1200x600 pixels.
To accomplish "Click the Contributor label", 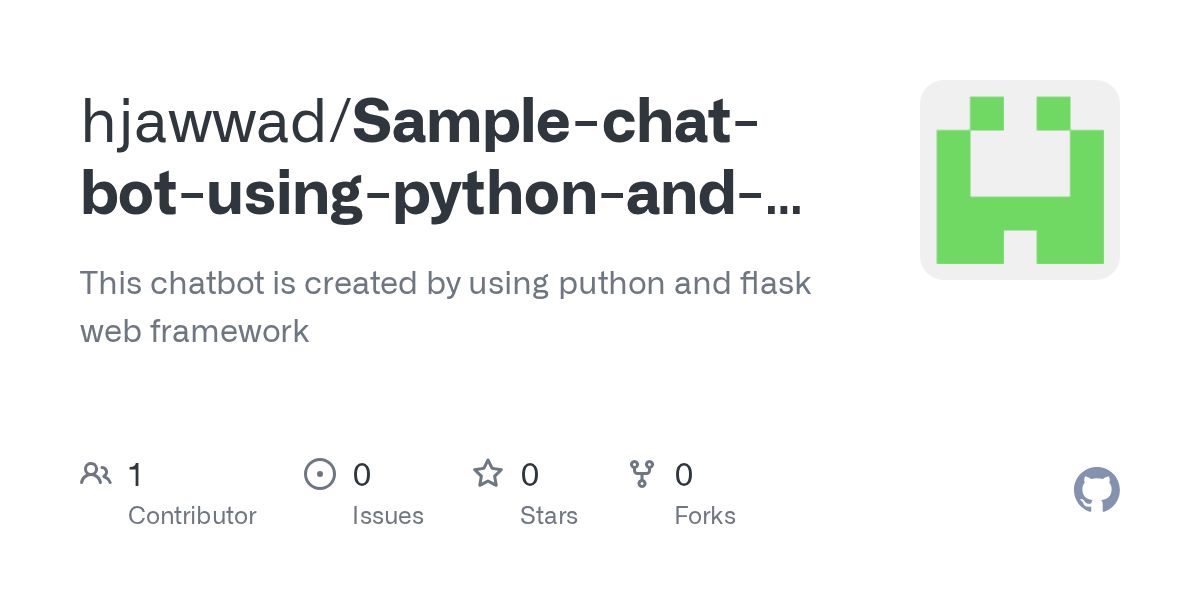I will tap(192, 516).
